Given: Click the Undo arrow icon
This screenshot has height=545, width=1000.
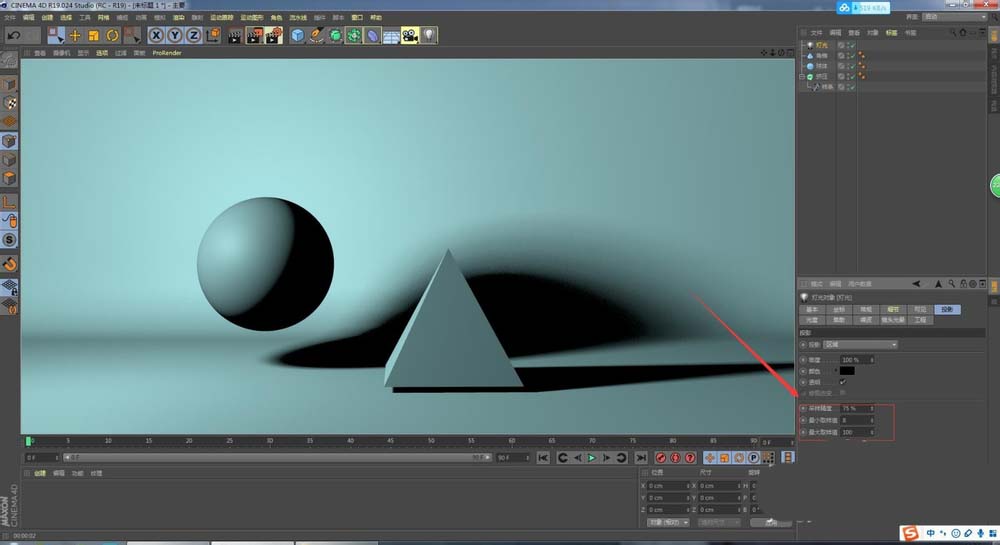Looking at the screenshot, I should pos(14,36).
